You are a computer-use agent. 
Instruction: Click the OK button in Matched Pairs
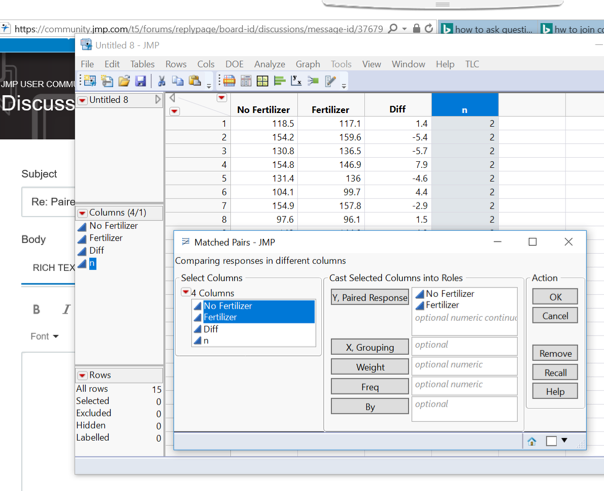click(x=555, y=297)
